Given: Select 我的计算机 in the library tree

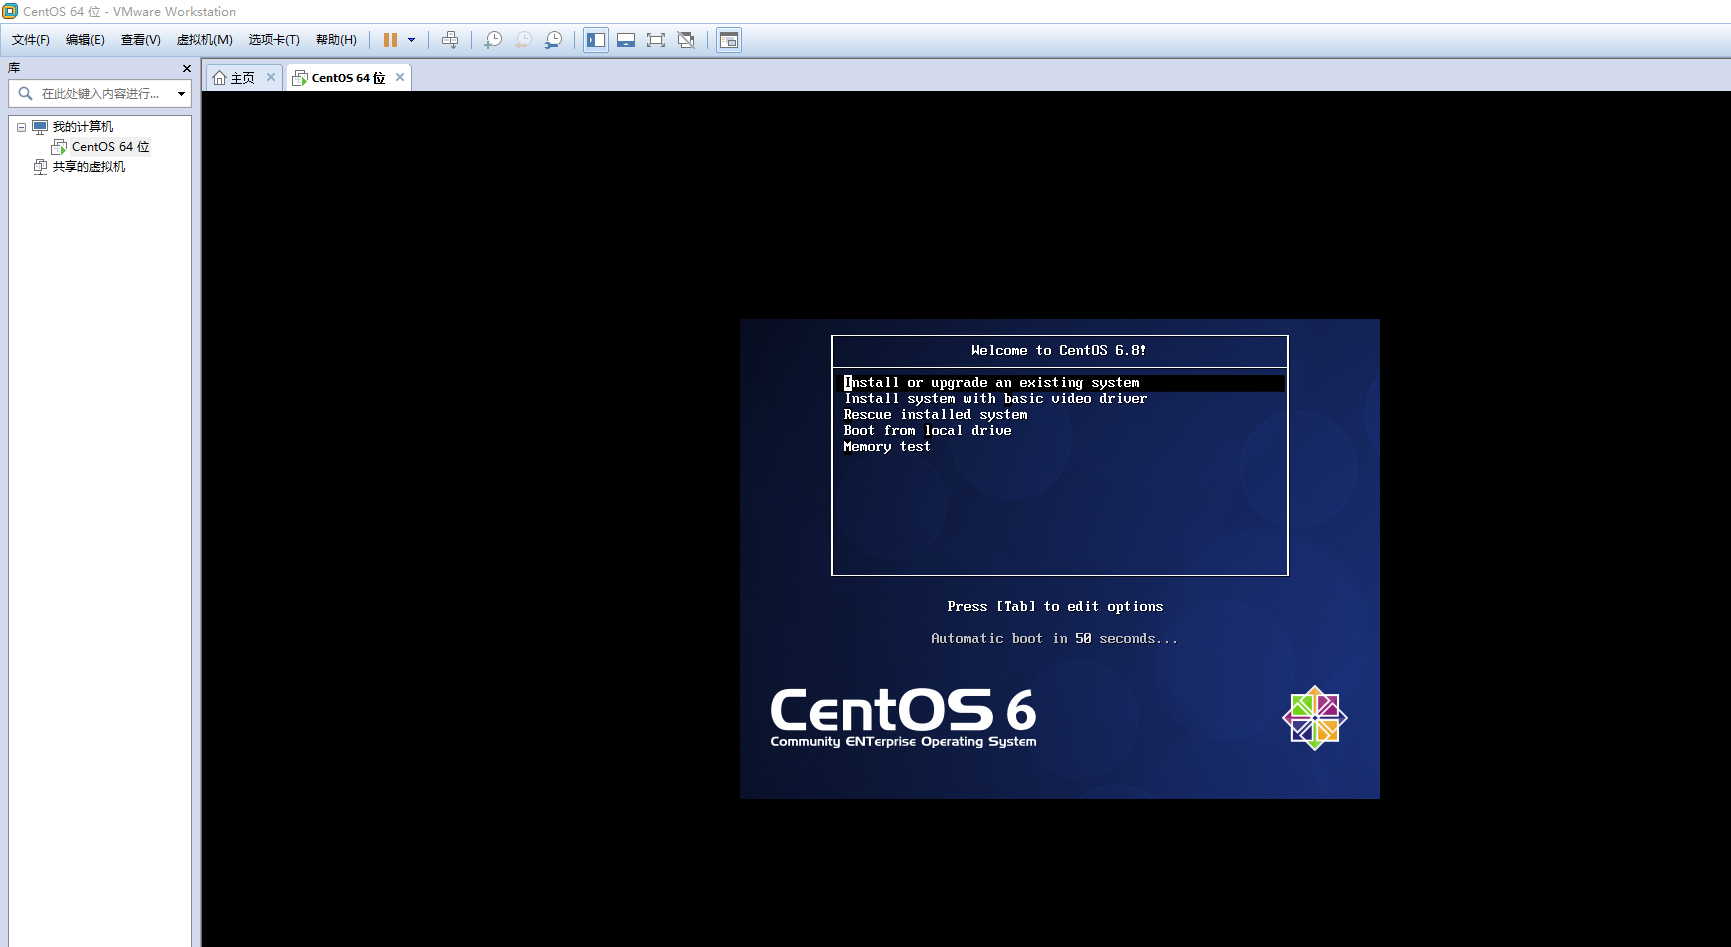Looking at the screenshot, I should coord(82,127).
